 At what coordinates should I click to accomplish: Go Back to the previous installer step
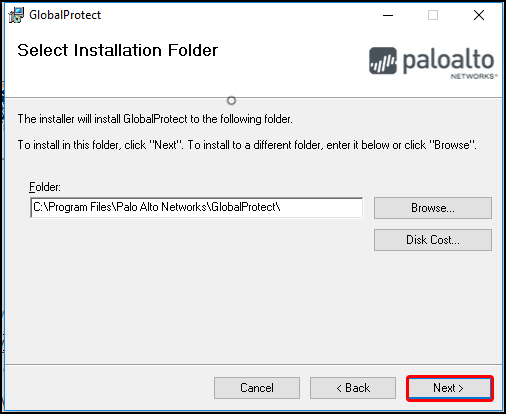pos(353,388)
